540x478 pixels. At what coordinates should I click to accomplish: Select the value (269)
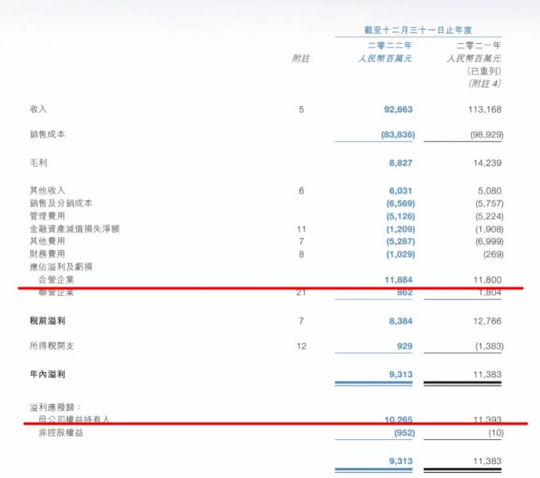point(493,254)
